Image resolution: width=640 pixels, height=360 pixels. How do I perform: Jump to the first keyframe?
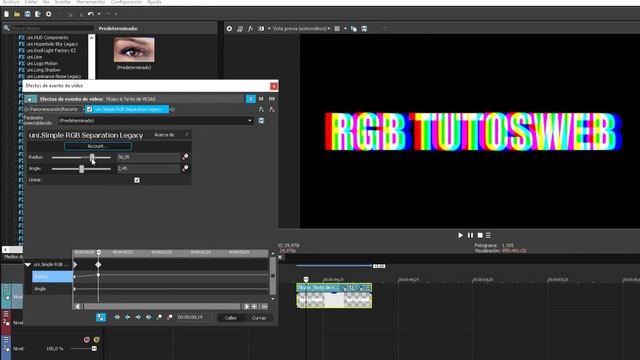pos(117,317)
